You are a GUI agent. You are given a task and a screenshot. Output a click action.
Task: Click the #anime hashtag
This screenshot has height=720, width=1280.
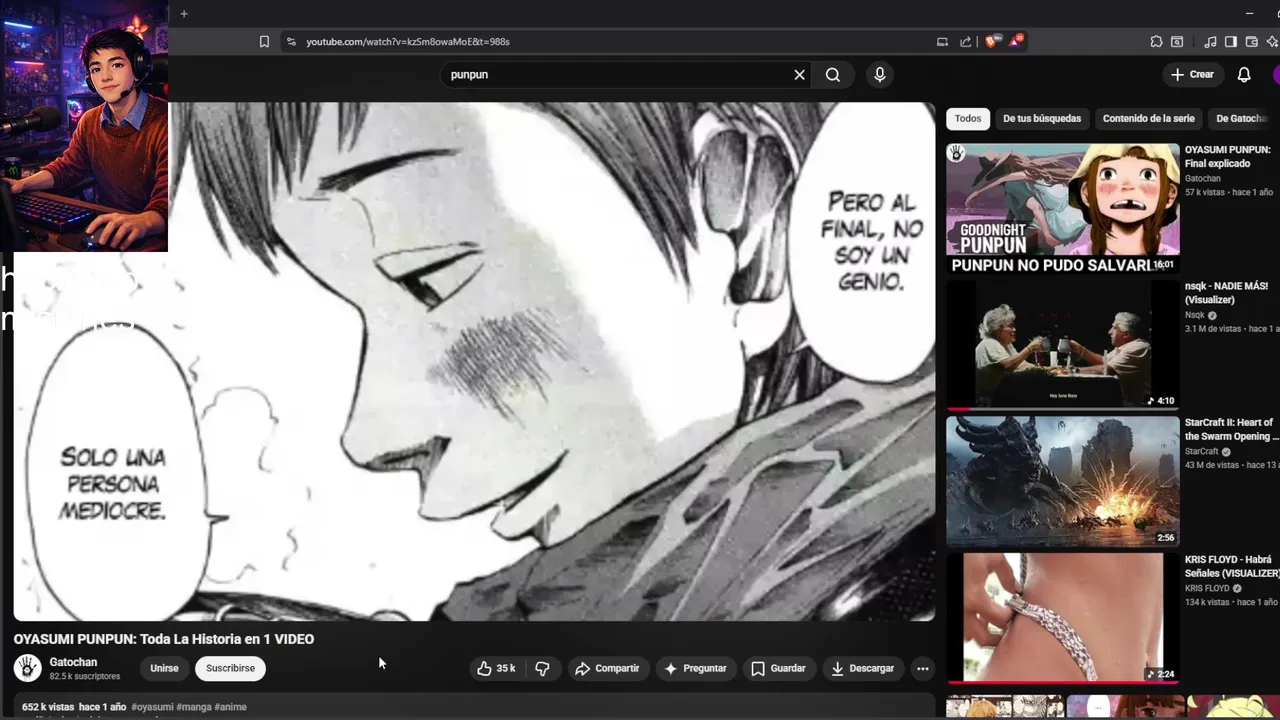click(230, 707)
